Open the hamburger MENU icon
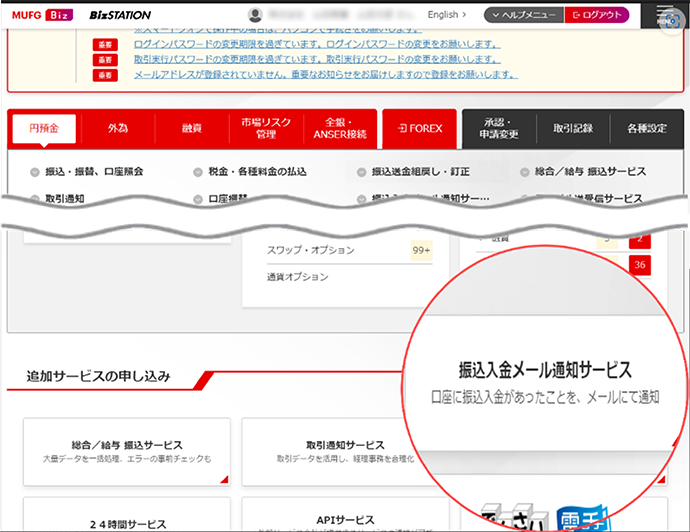690x532 pixels. (x=668, y=16)
